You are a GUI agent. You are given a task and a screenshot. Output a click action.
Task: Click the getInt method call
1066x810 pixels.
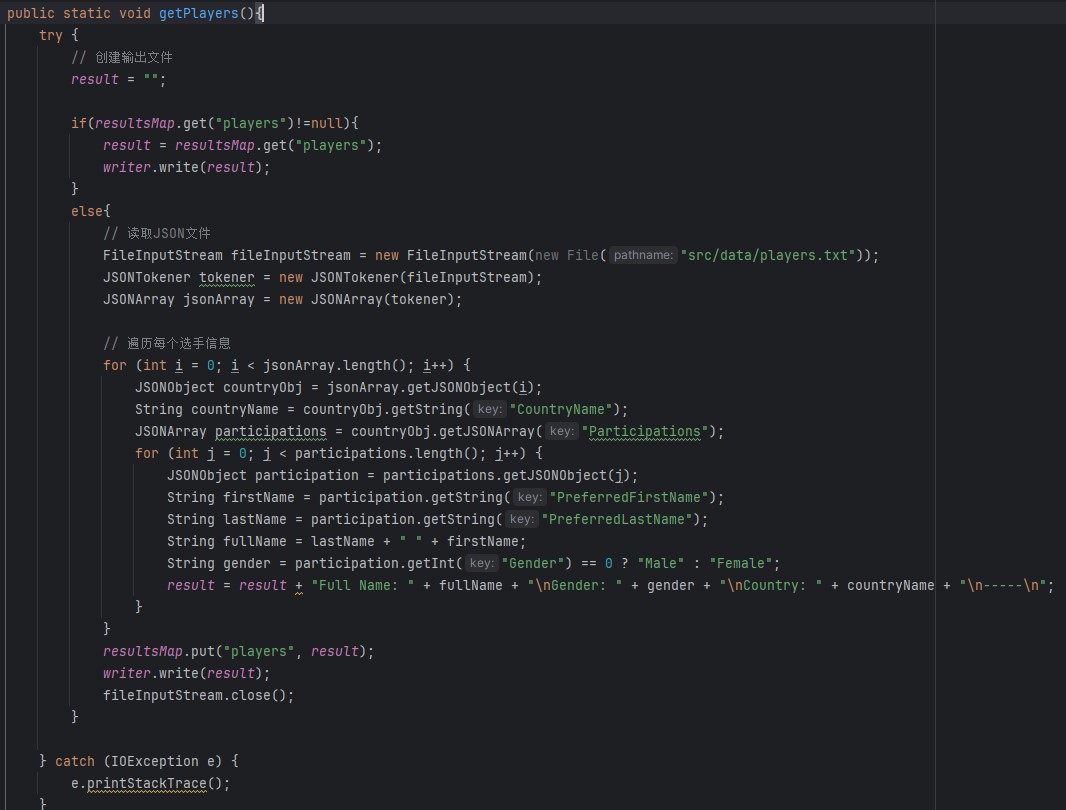430,563
